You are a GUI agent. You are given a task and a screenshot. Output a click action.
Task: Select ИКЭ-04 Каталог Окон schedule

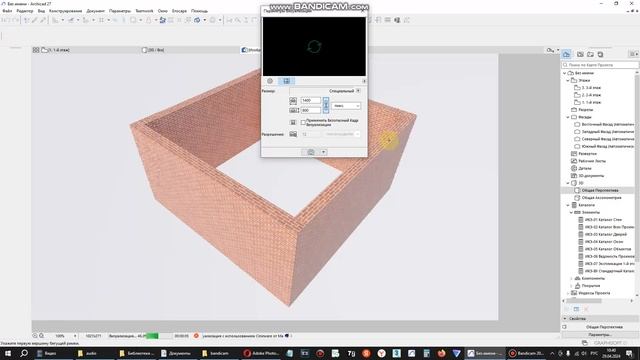pos(601,242)
